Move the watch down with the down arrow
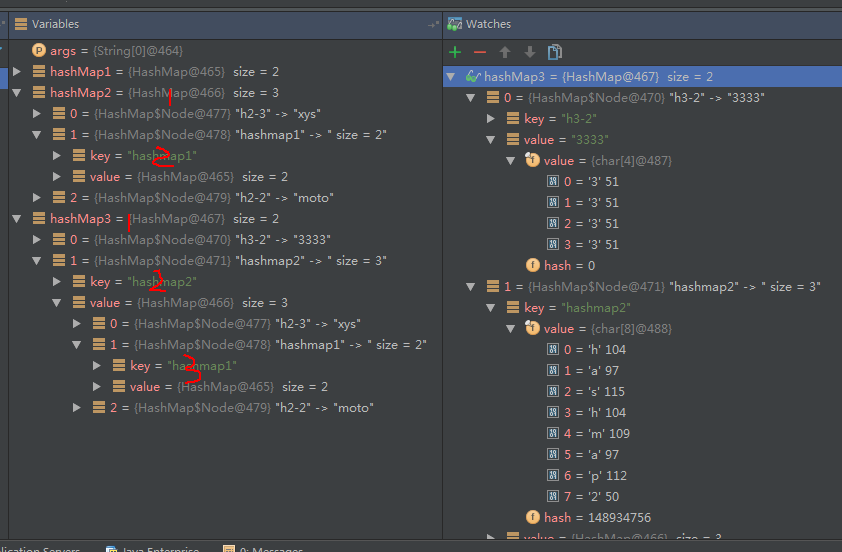The height and width of the screenshot is (552, 842). 530,52
